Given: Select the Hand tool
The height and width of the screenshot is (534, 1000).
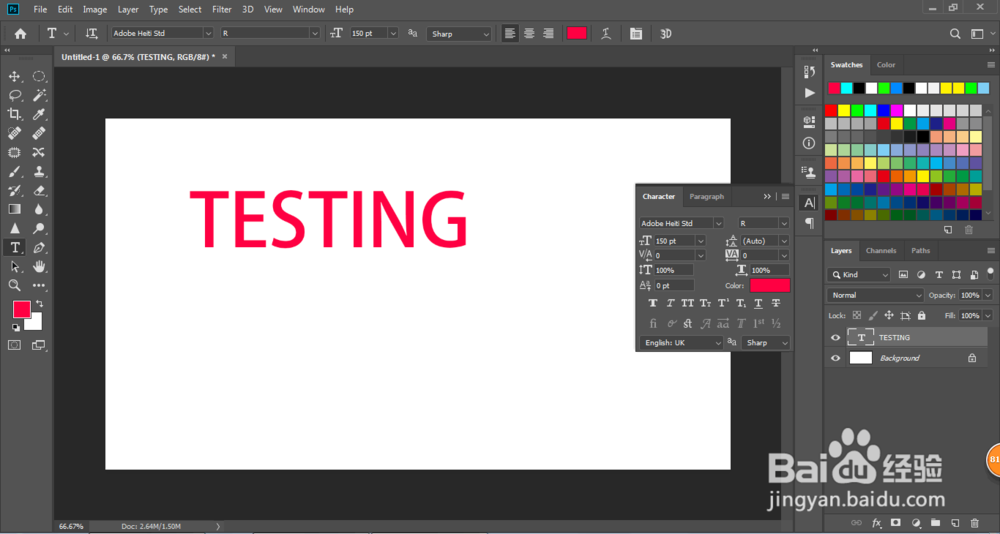Looking at the screenshot, I should 39,266.
